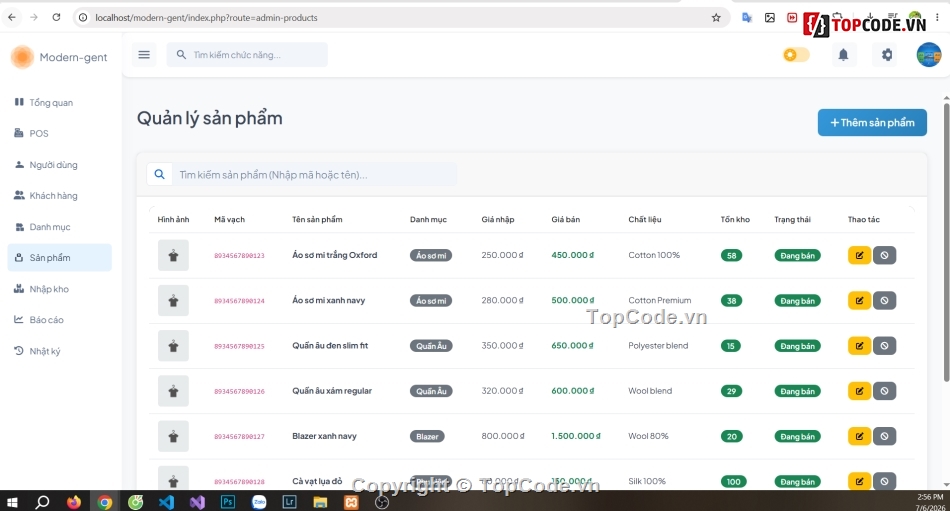The height and width of the screenshot is (511, 950).
Task: Open image thumbnail of Quần âu đen slim fit
Action: pos(173,346)
